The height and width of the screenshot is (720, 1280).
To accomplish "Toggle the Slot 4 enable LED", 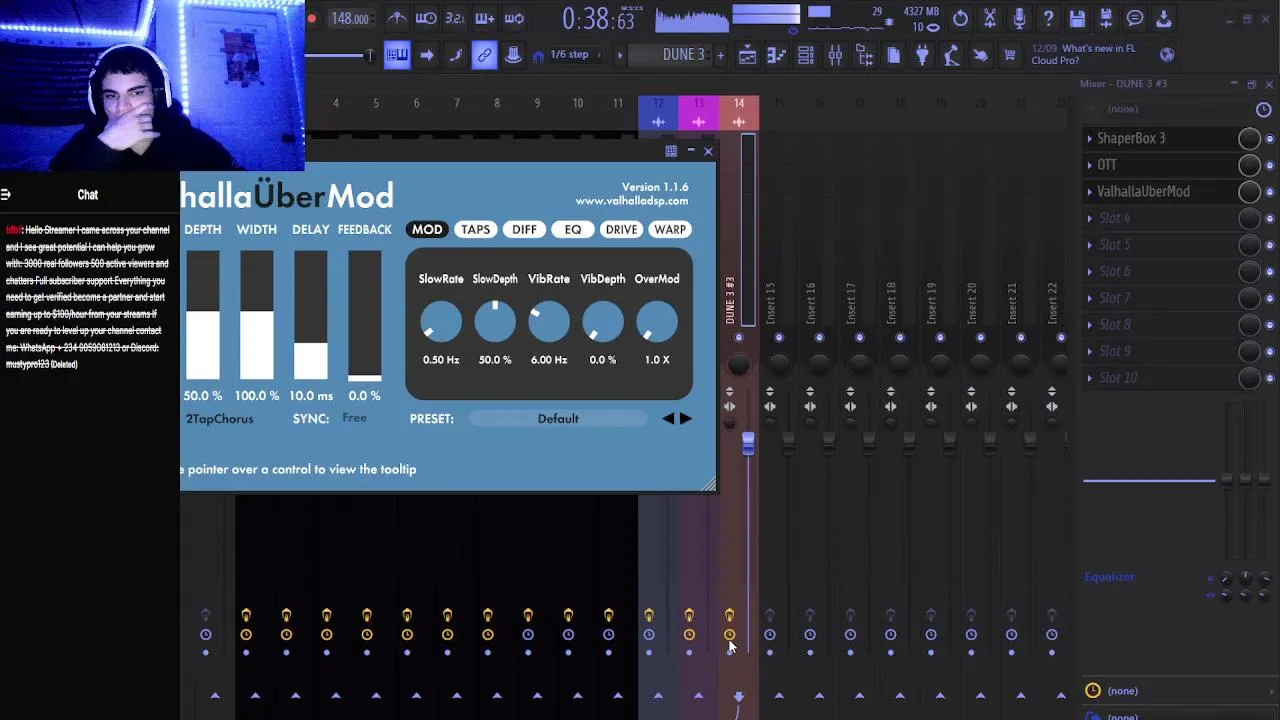I will 1270,218.
